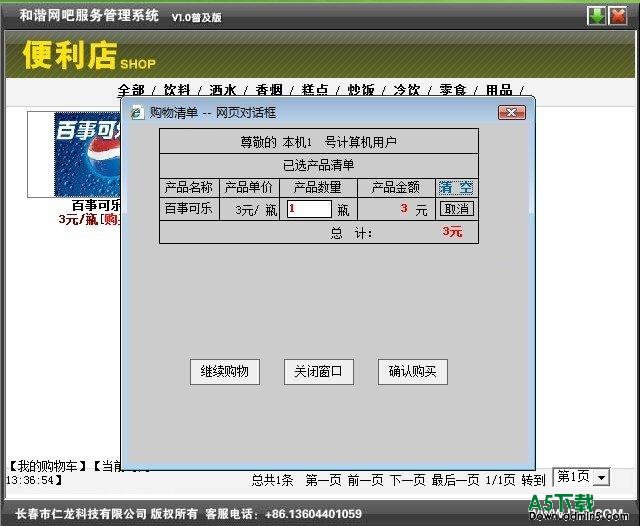The width and height of the screenshot is (640, 526).
Task: Open the 用品 category
Action: pyautogui.click(x=499, y=90)
